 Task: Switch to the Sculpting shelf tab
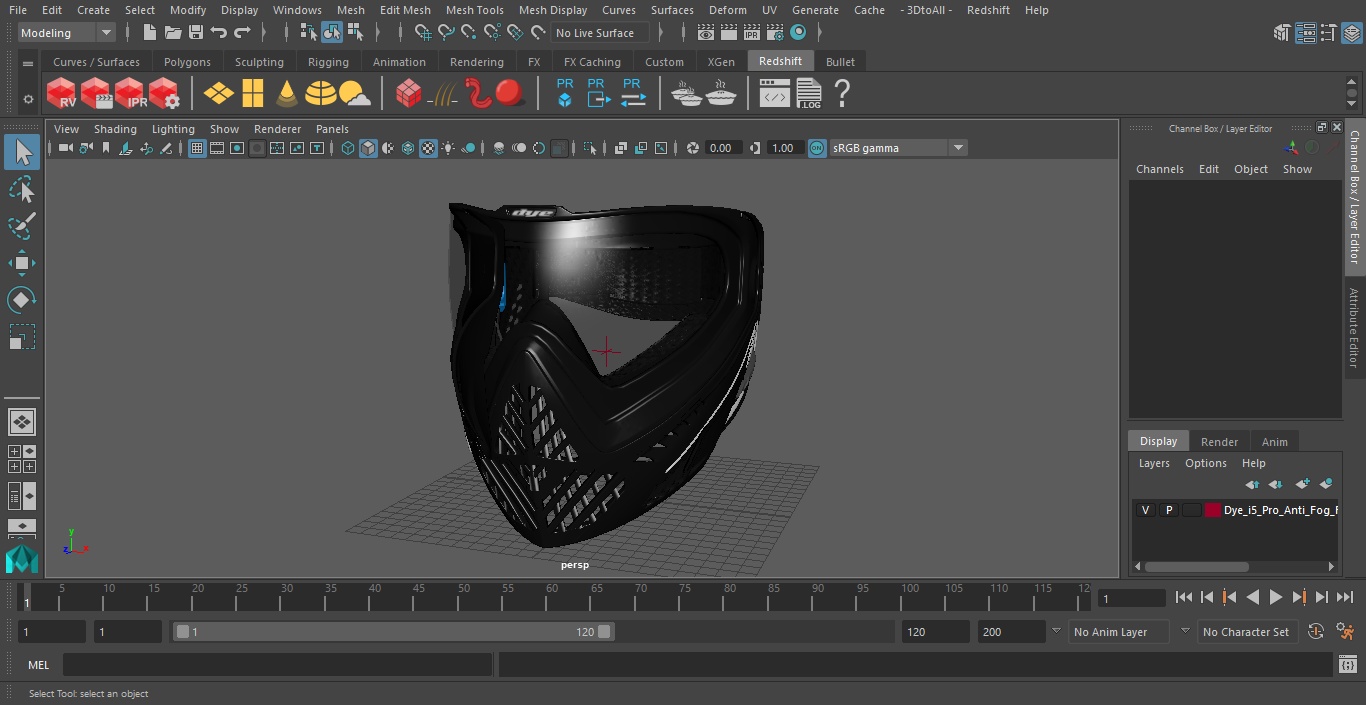point(259,62)
